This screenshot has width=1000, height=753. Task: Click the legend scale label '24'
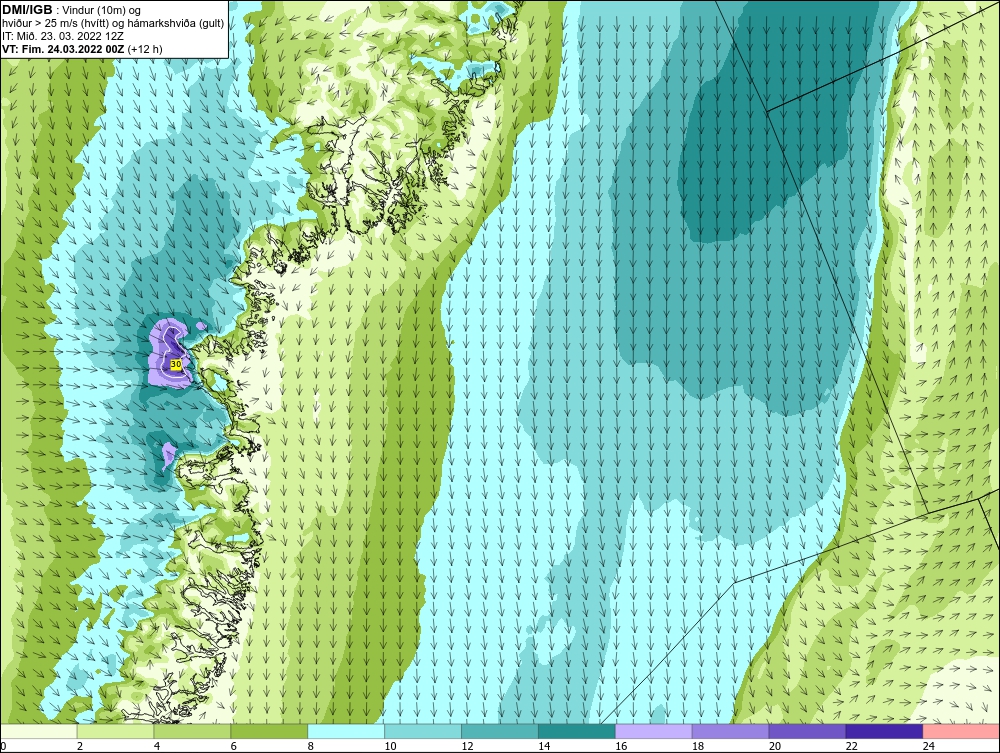929,746
